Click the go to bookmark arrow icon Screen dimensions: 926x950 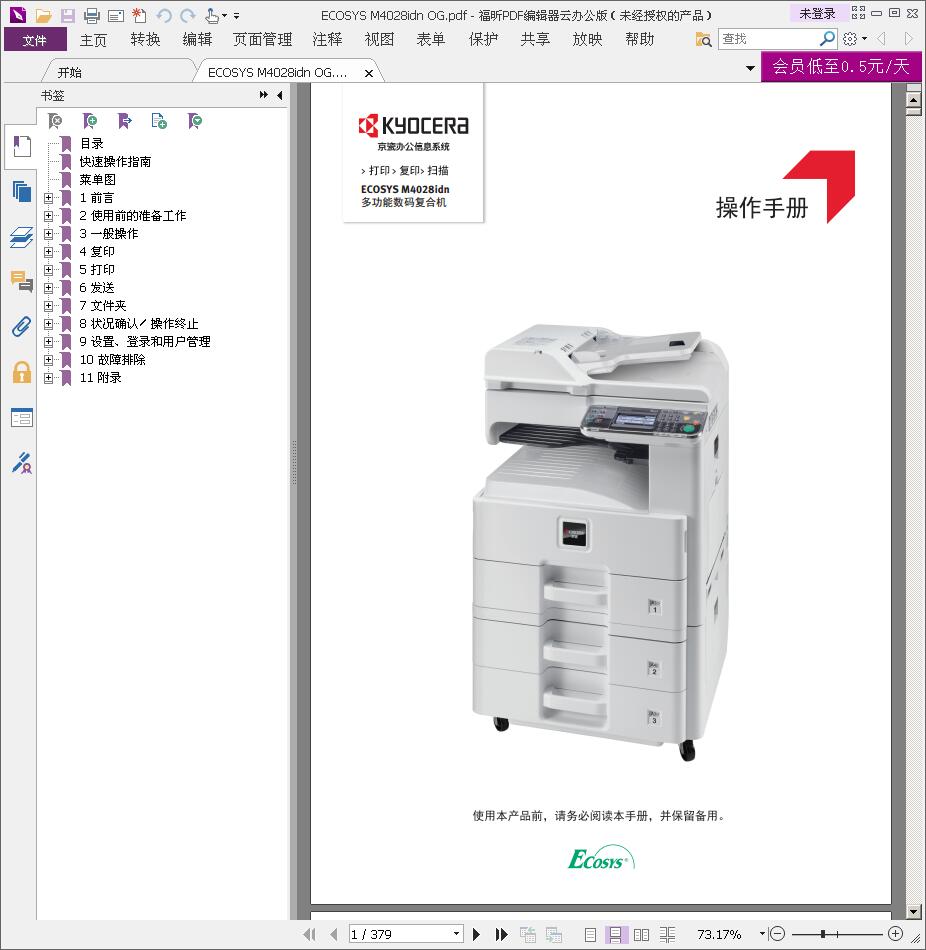[125, 121]
